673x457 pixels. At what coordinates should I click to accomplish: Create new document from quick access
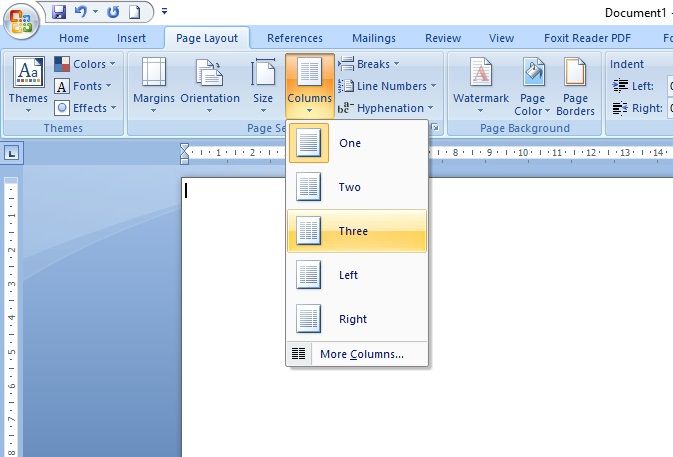[135, 12]
